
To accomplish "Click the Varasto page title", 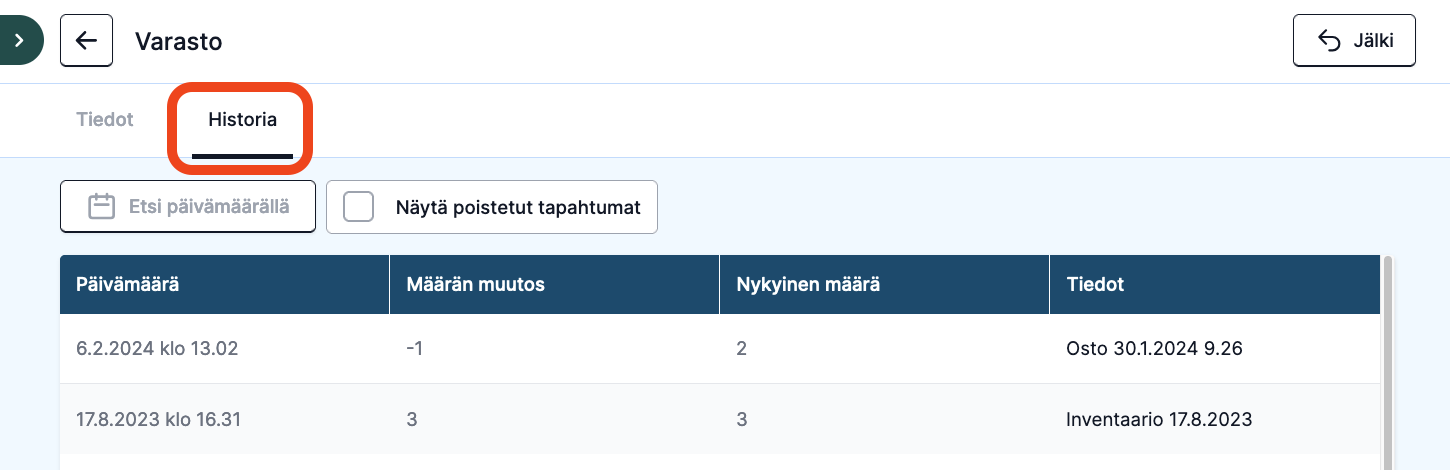I will [x=179, y=41].
